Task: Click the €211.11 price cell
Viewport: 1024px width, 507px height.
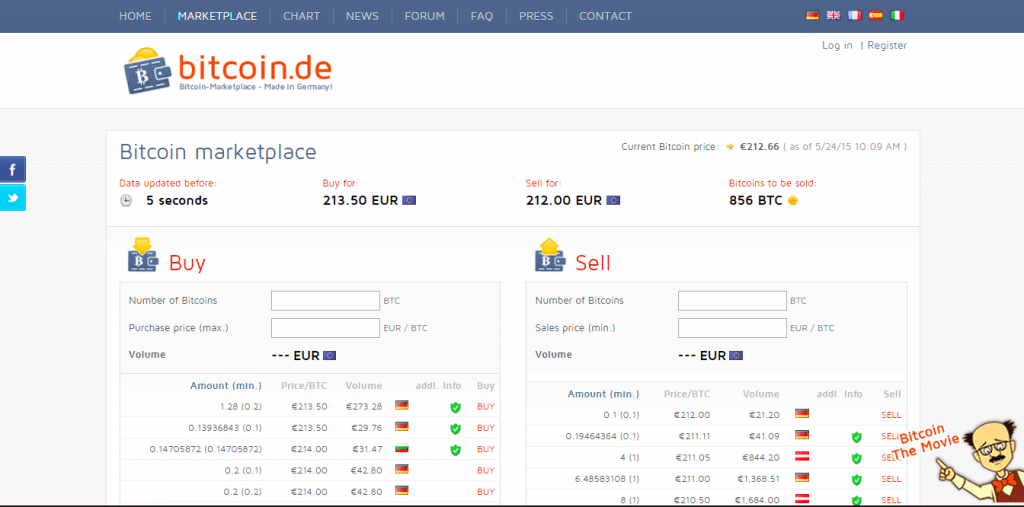Action: coord(694,436)
